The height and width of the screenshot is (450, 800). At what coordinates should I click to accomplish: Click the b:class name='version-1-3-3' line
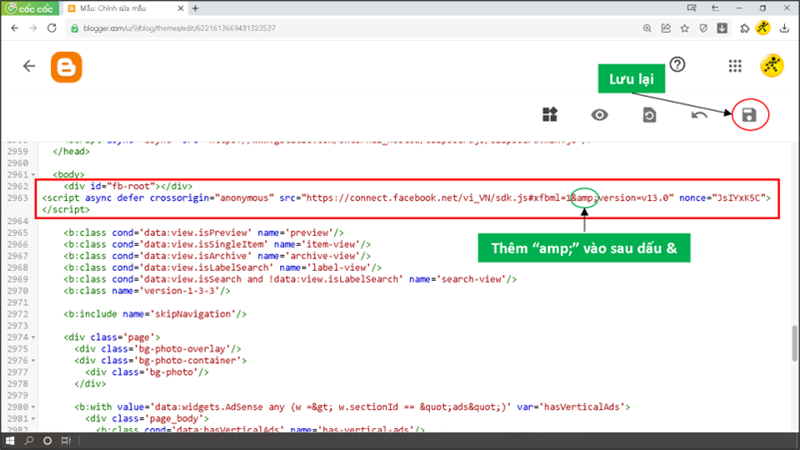(147, 291)
